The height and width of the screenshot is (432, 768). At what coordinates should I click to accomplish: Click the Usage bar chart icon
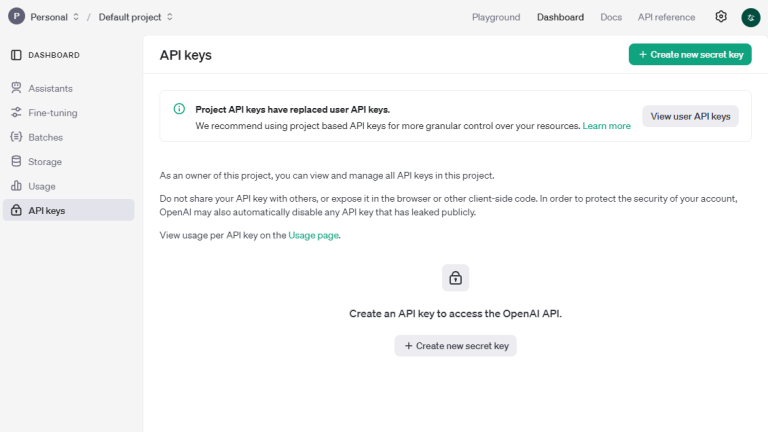(x=16, y=186)
